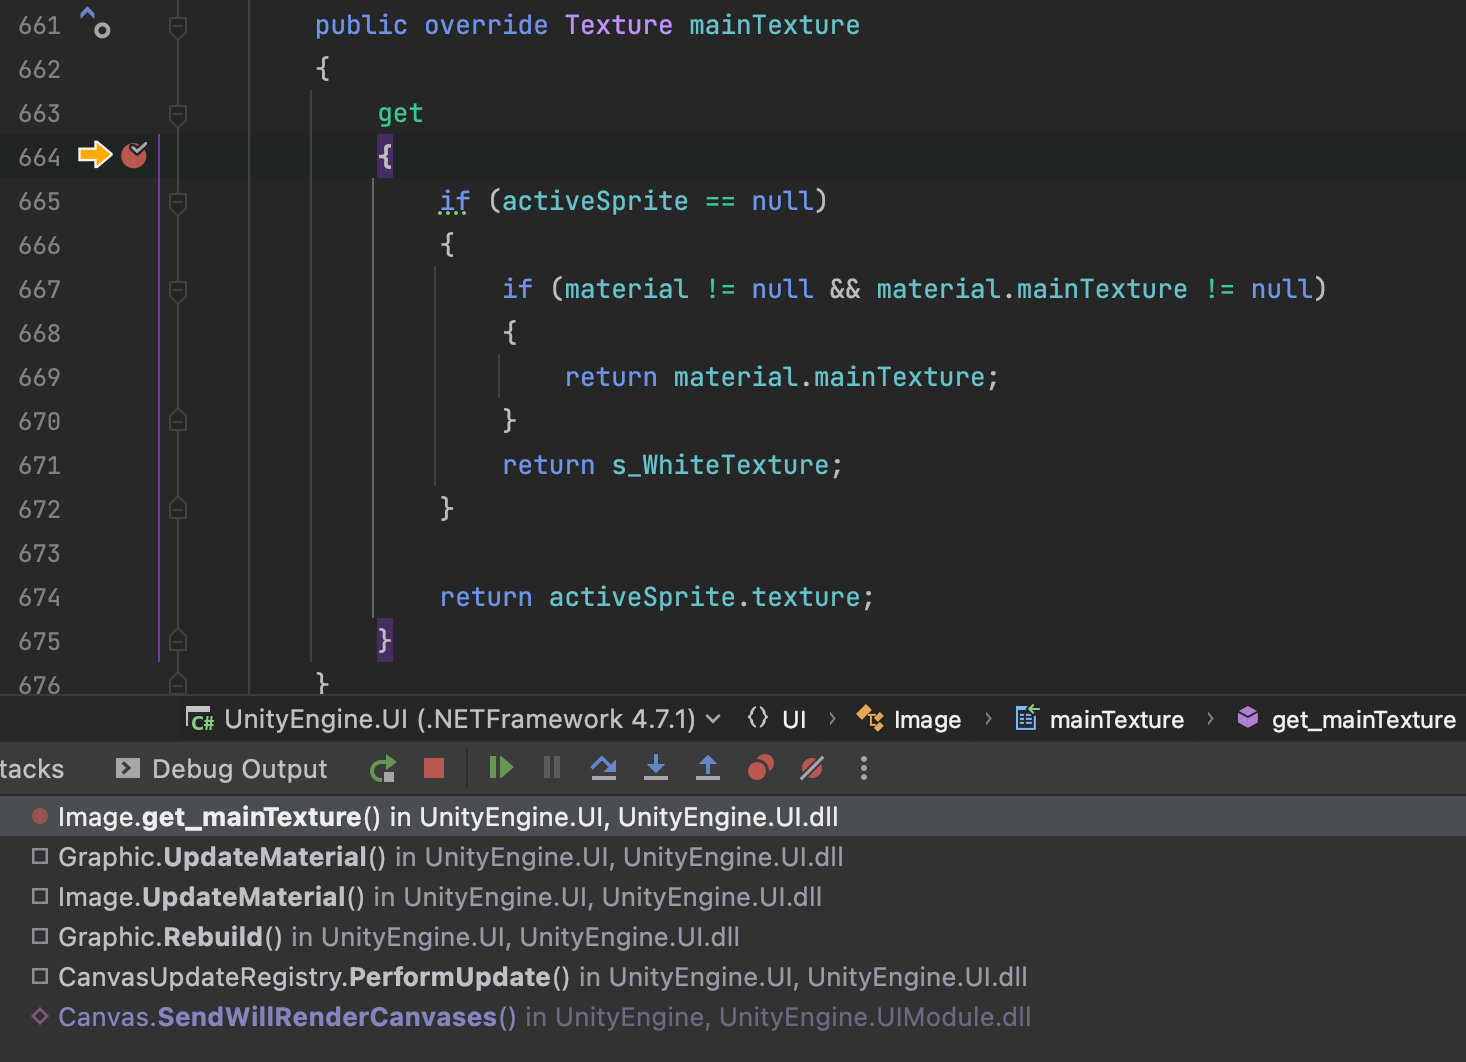Collapse the get accessor fold at line 663
This screenshot has height=1062, width=1466.
[178, 114]
